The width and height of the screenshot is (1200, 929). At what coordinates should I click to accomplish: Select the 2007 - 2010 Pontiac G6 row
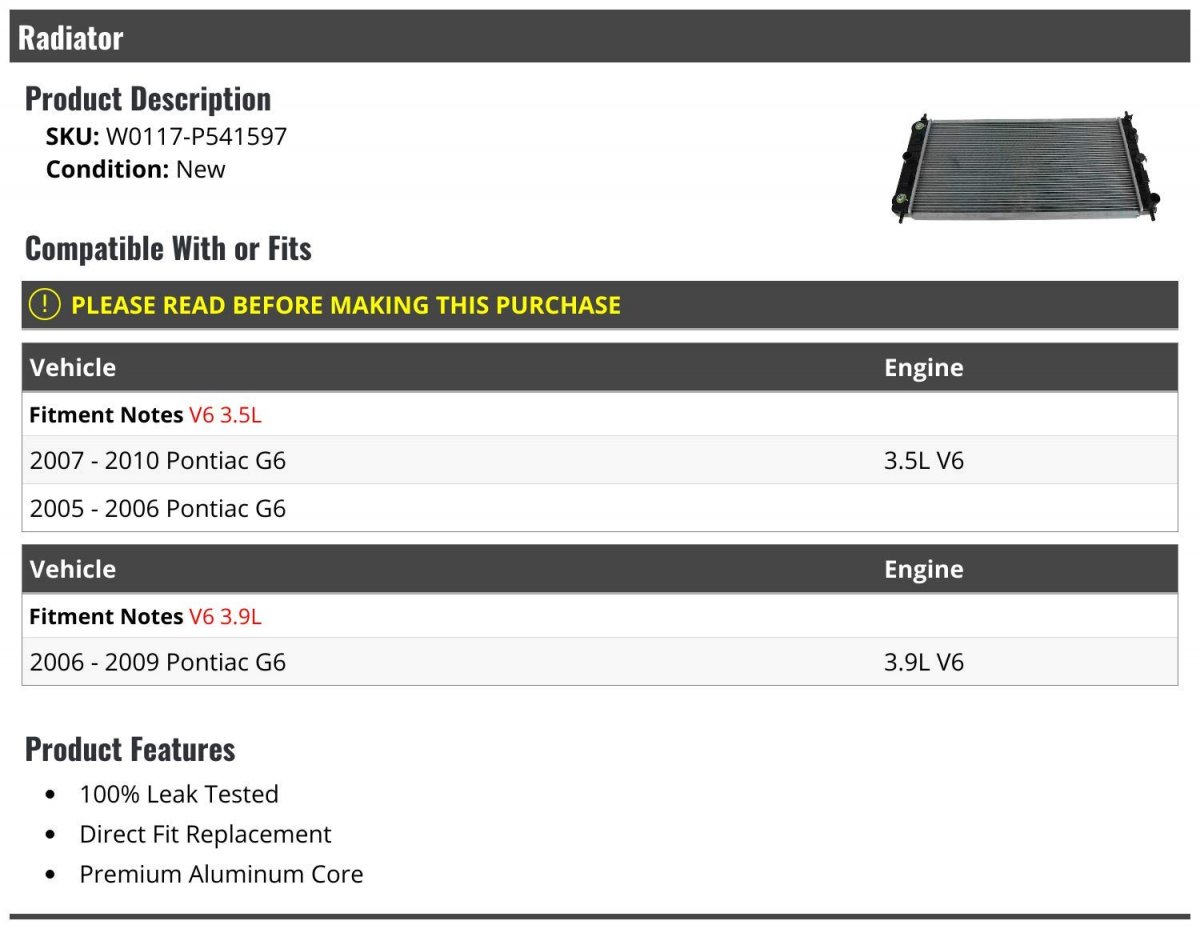click(158, 461)
